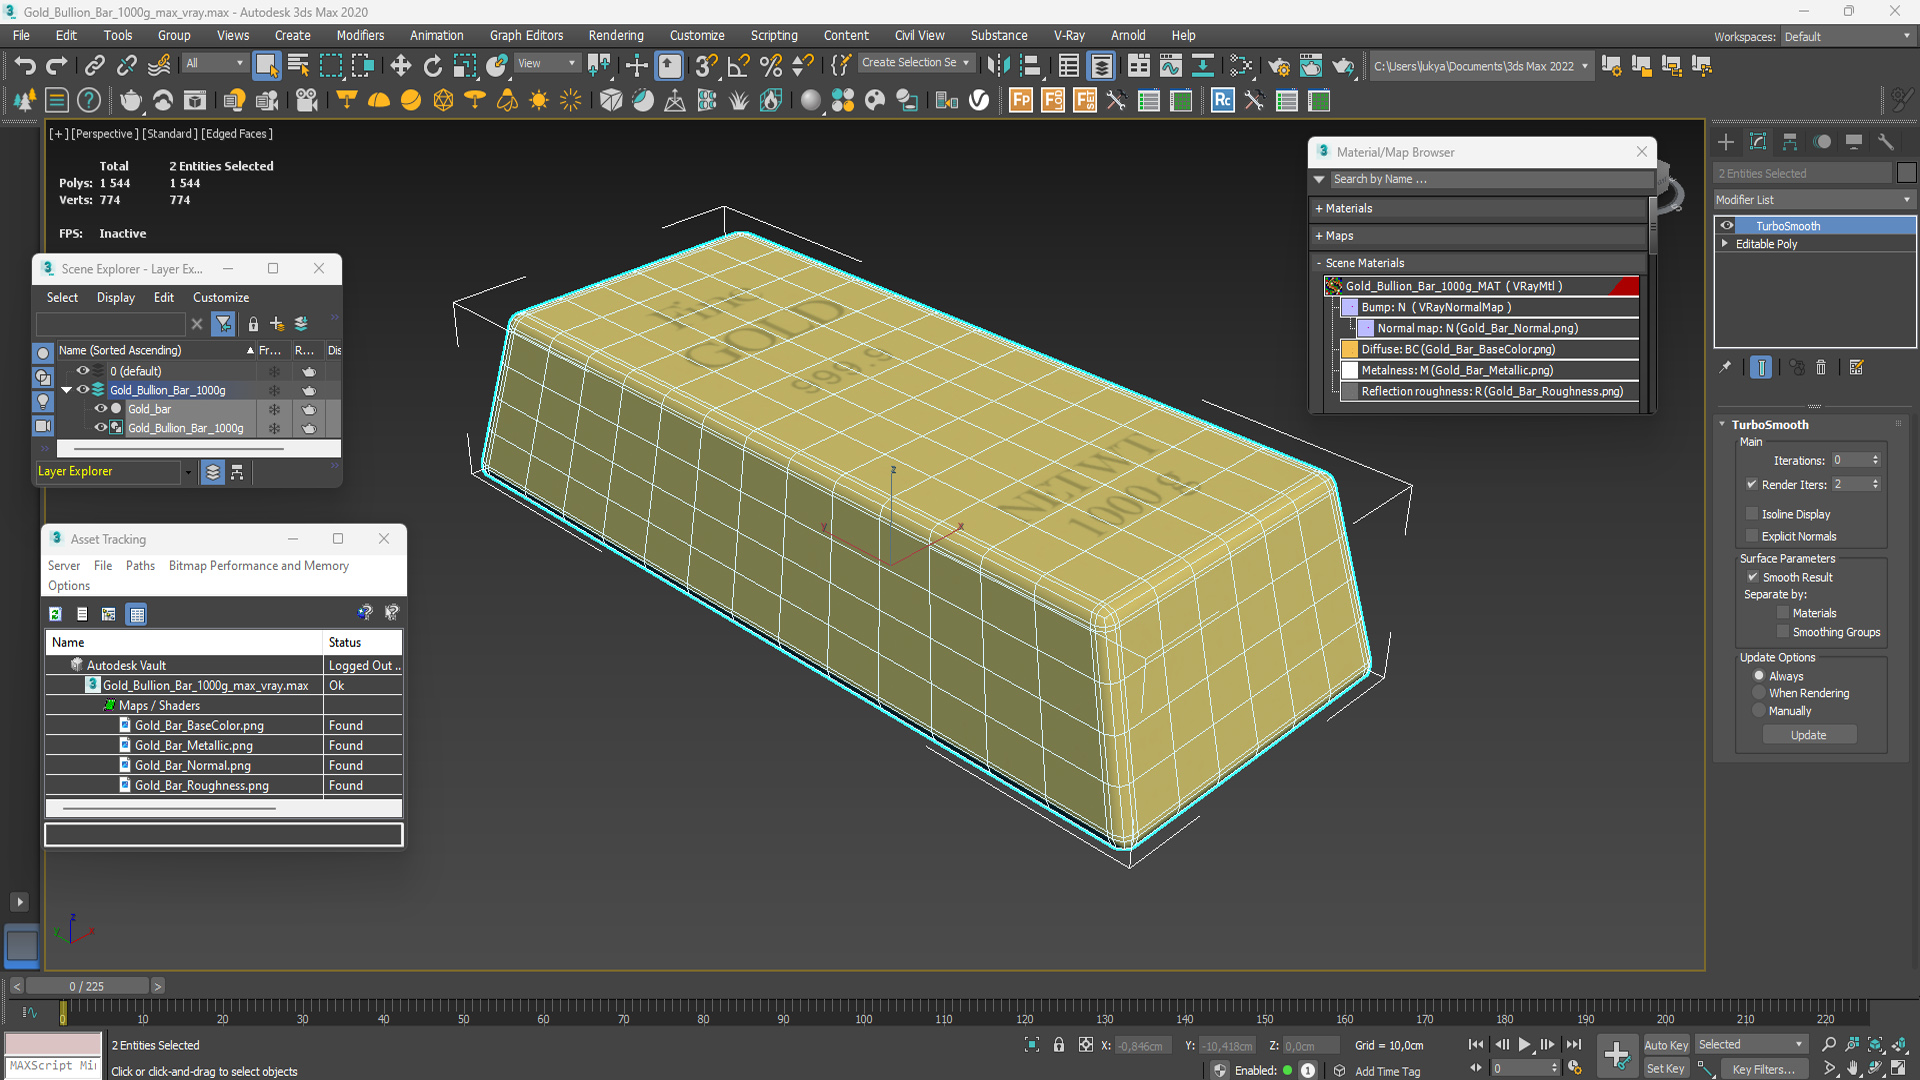Screen dimensions: 1920x1080
Task: Click Scene Explorer filter funnel icon
Action: tap(224, 324)
